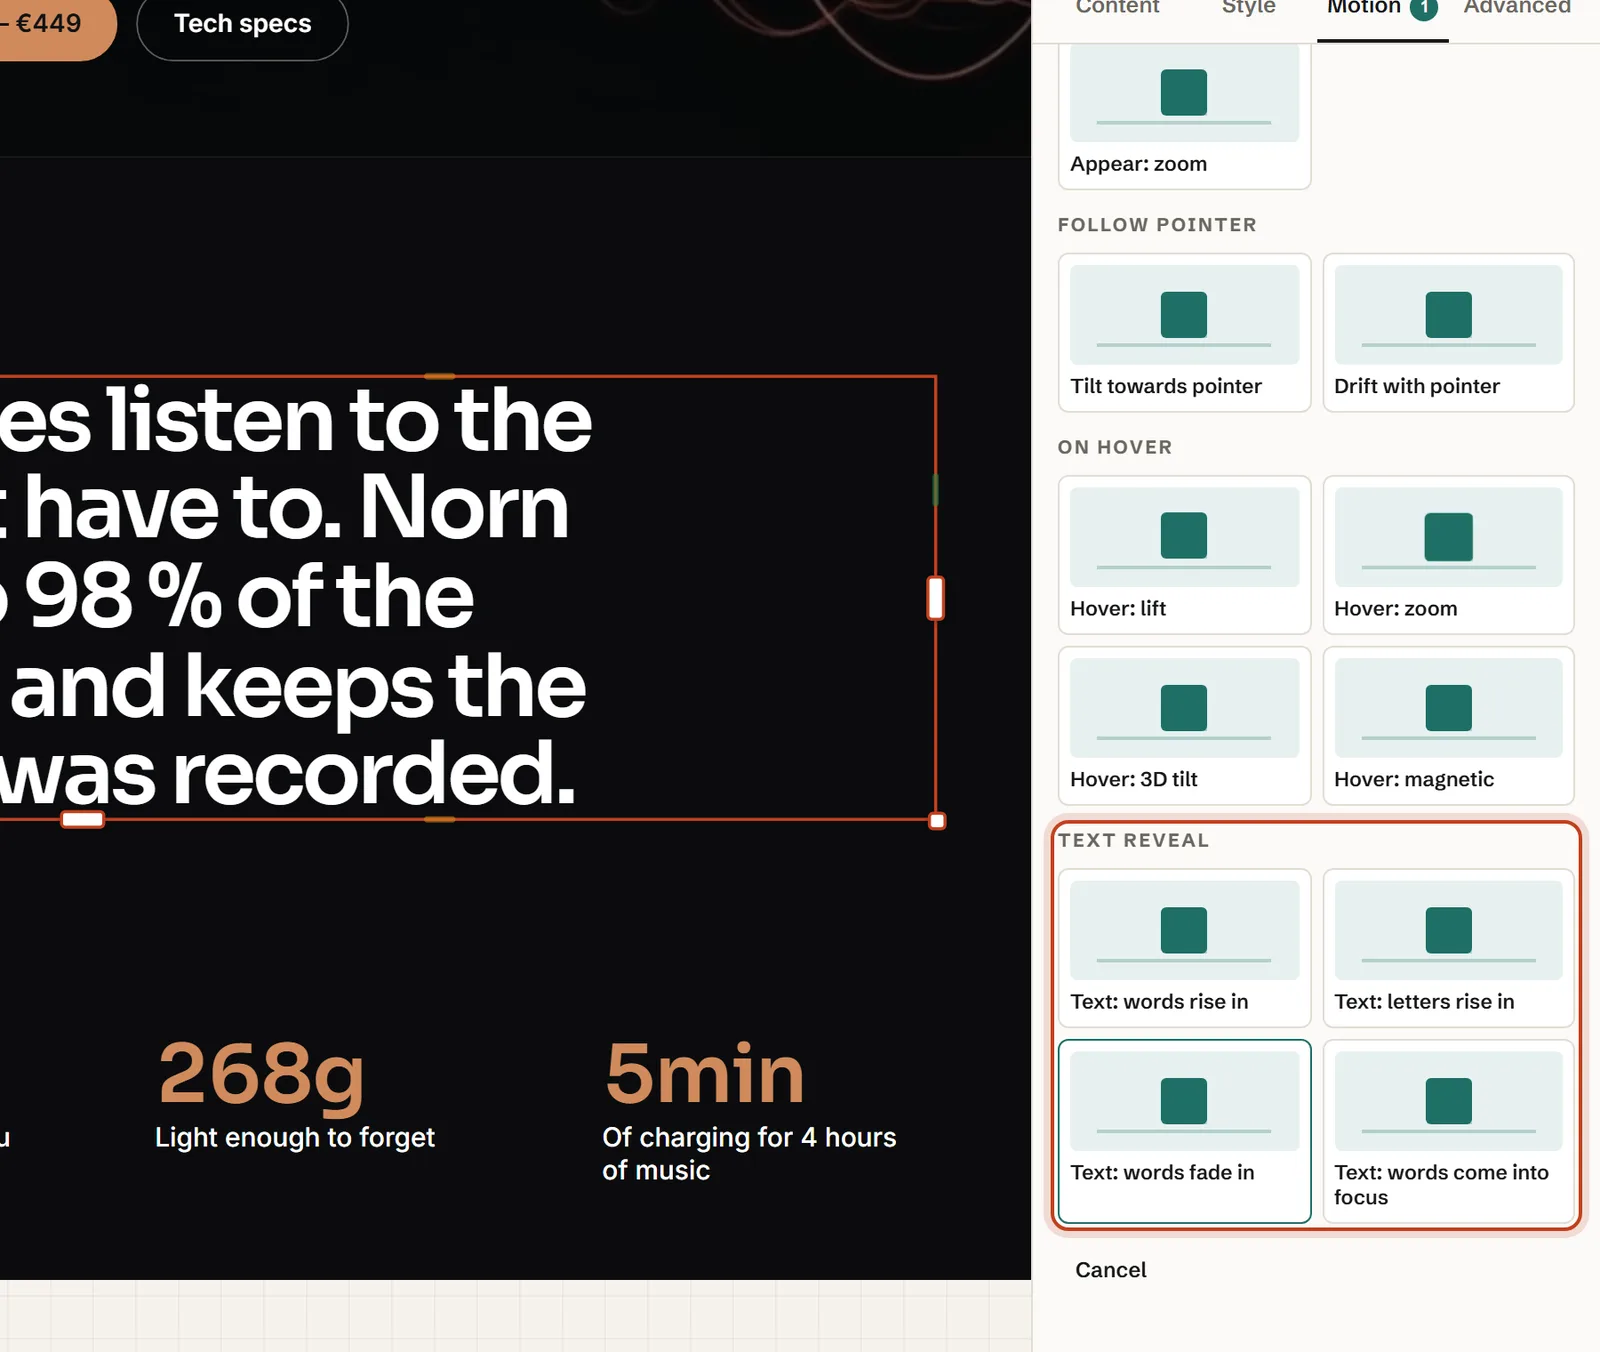Select Text: words come into focus

point(1448,1131)
